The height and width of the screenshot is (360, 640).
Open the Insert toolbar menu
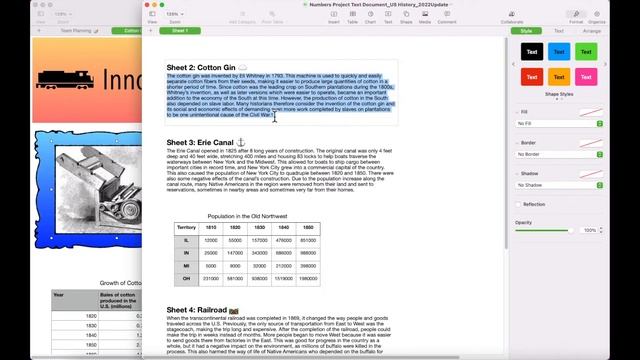[334, 14]
